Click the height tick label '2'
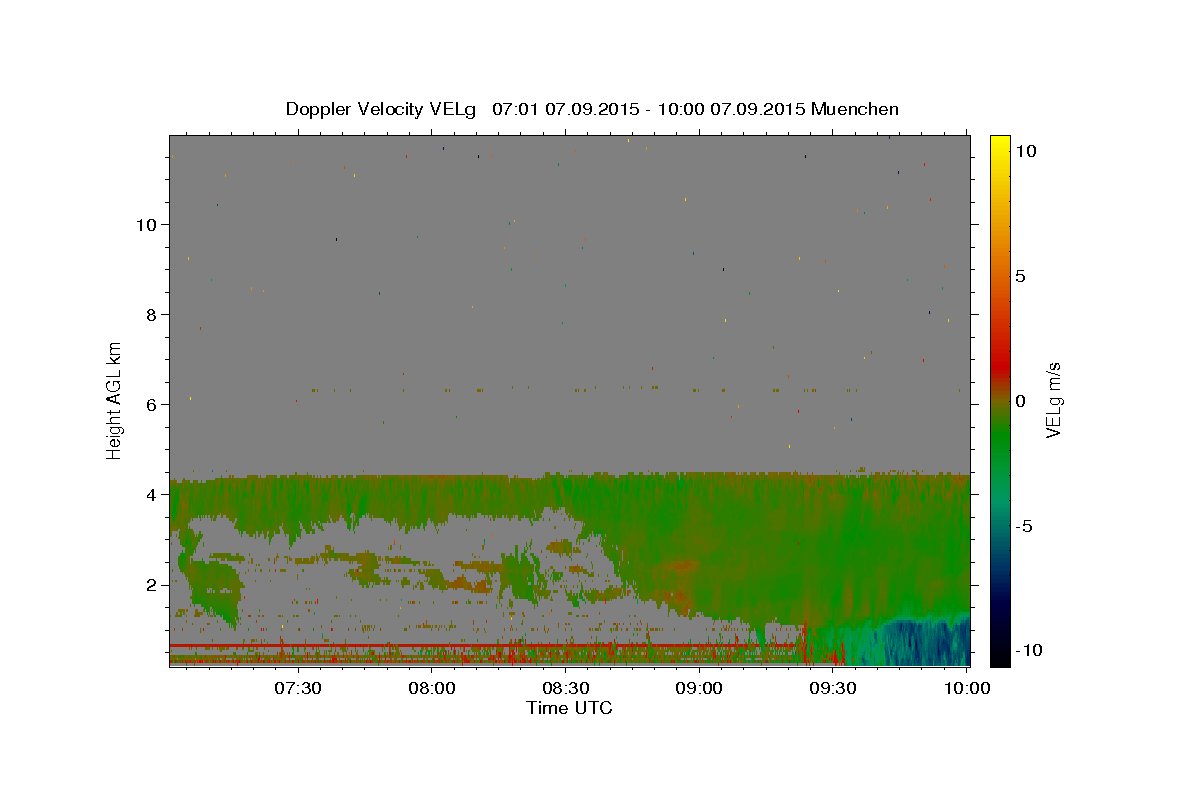The height and width of the screenshot is (800, 1200). pos(152,585)
